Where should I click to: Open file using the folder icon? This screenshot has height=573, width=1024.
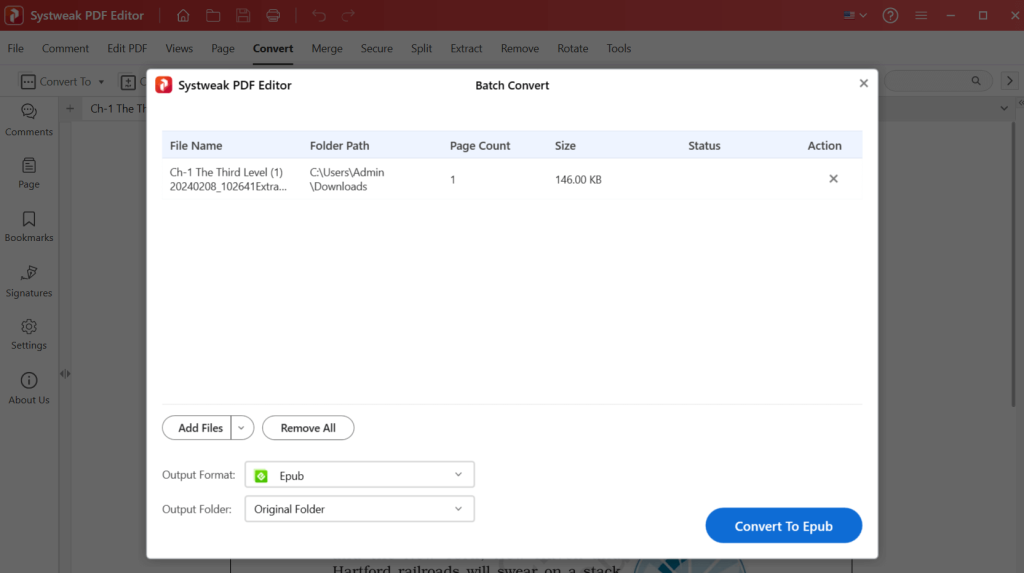click(213, 15)
